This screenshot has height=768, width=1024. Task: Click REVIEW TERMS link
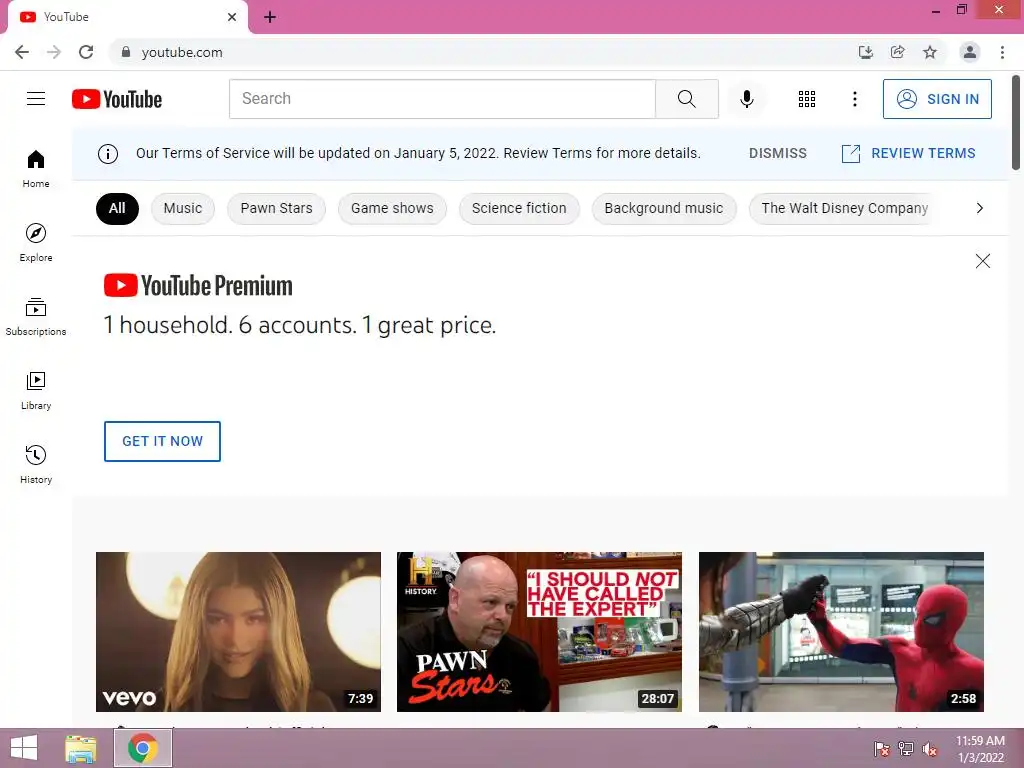coord(908,153)
